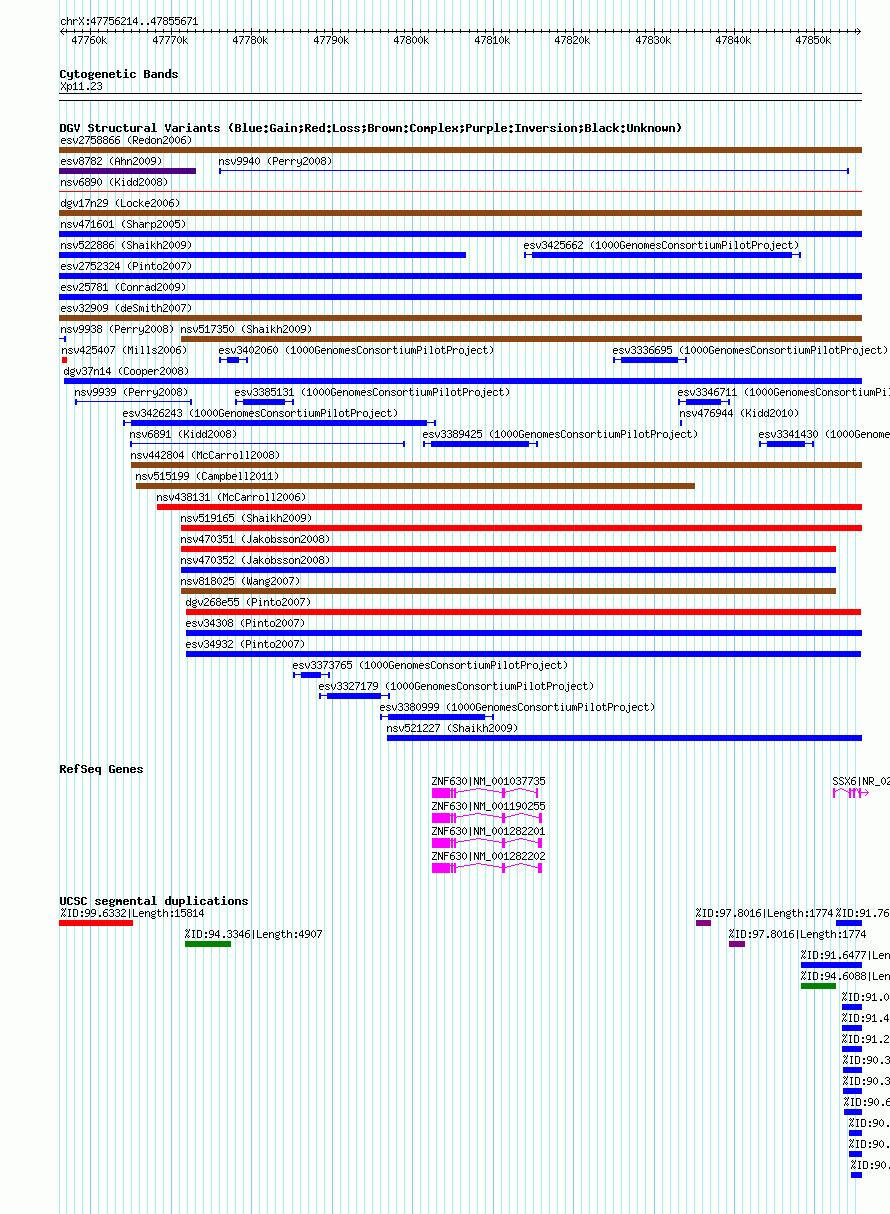Click the esv3389425 blue feature bar
The height and width of the screenshot is (1214, 890).
480,444
